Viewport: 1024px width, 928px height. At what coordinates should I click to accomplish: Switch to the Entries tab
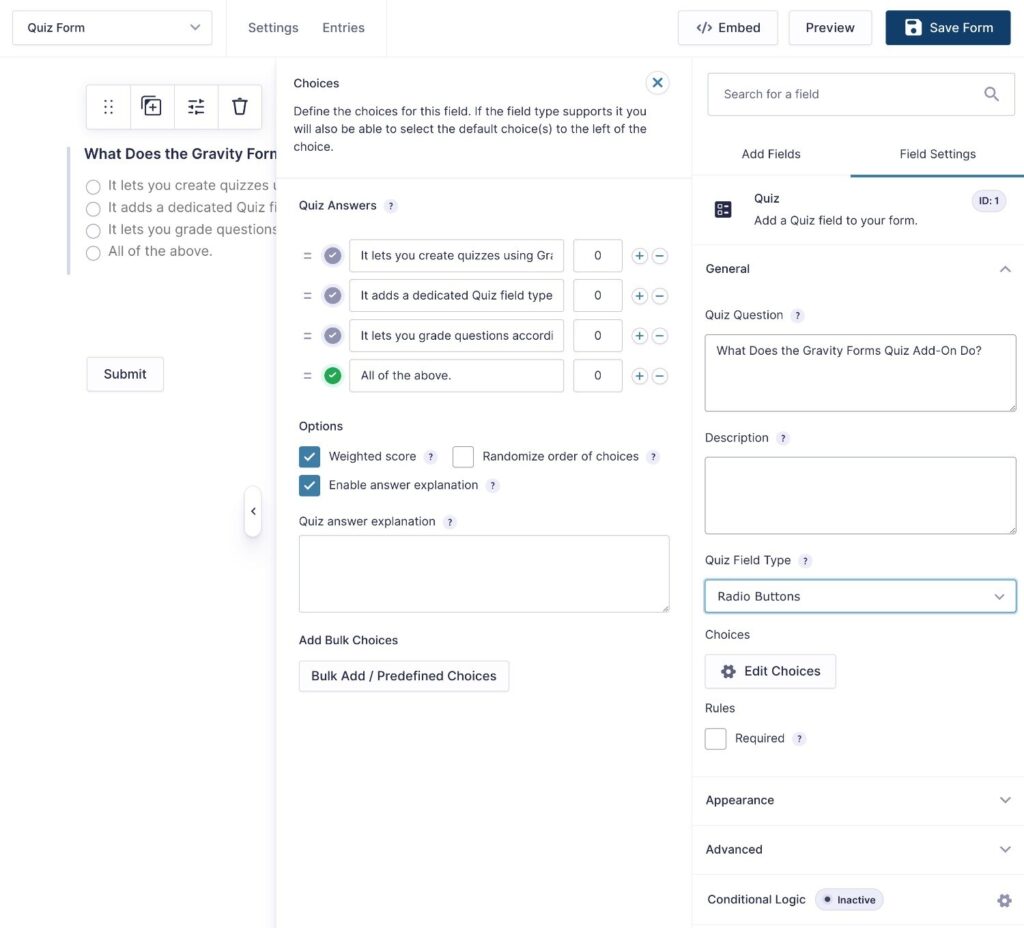click(343, 27)
